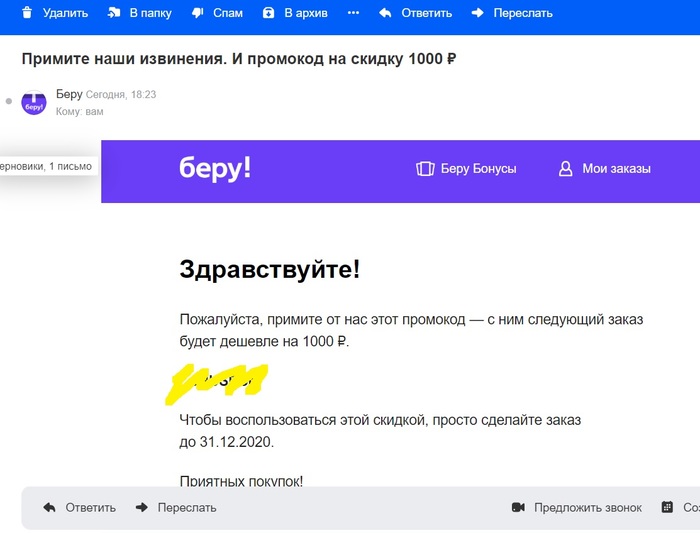The width and height of the screenshot is (700, 533).
Task: Click the Кому: вам recipient line
Action: (79, 112)
